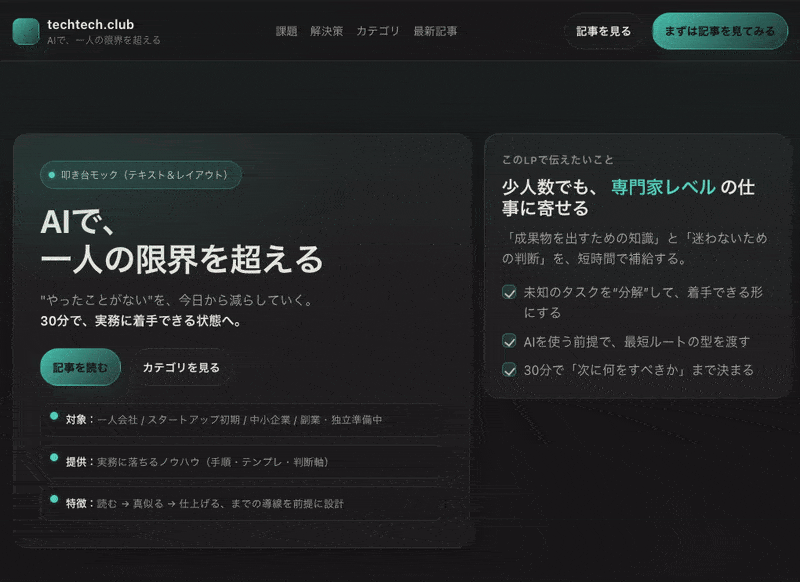Open the 課題 navigation item
This screenshot has height=582, width=800.
[286, 31]
